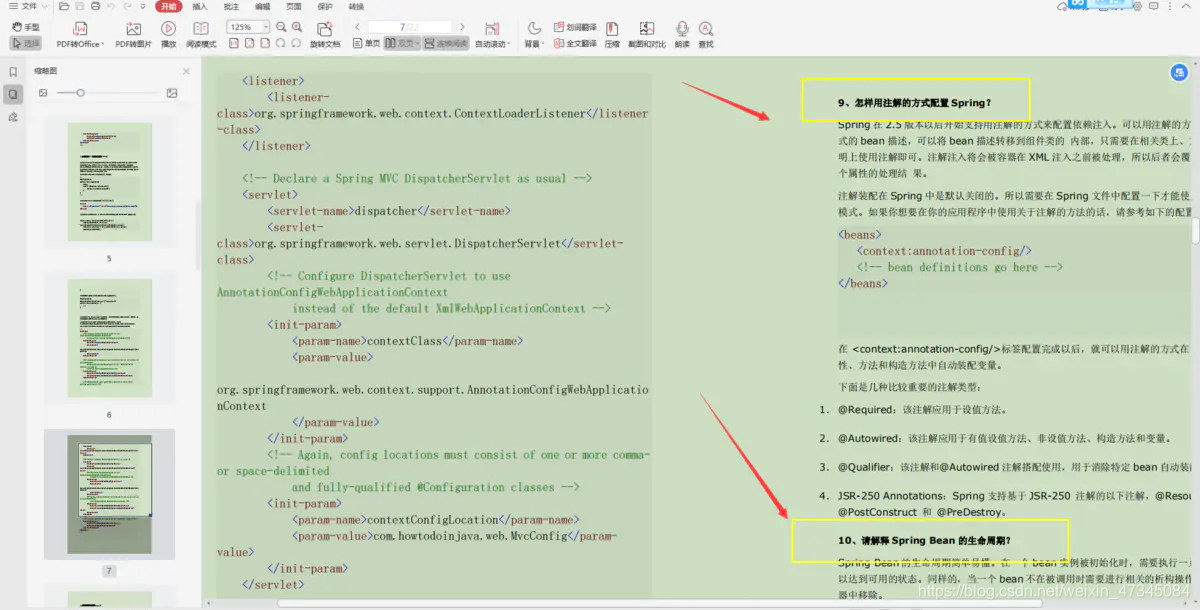Show thumbnails panel in left sidebar
Viewport: 1200px width, 610px height.
[x=13, y=94]
